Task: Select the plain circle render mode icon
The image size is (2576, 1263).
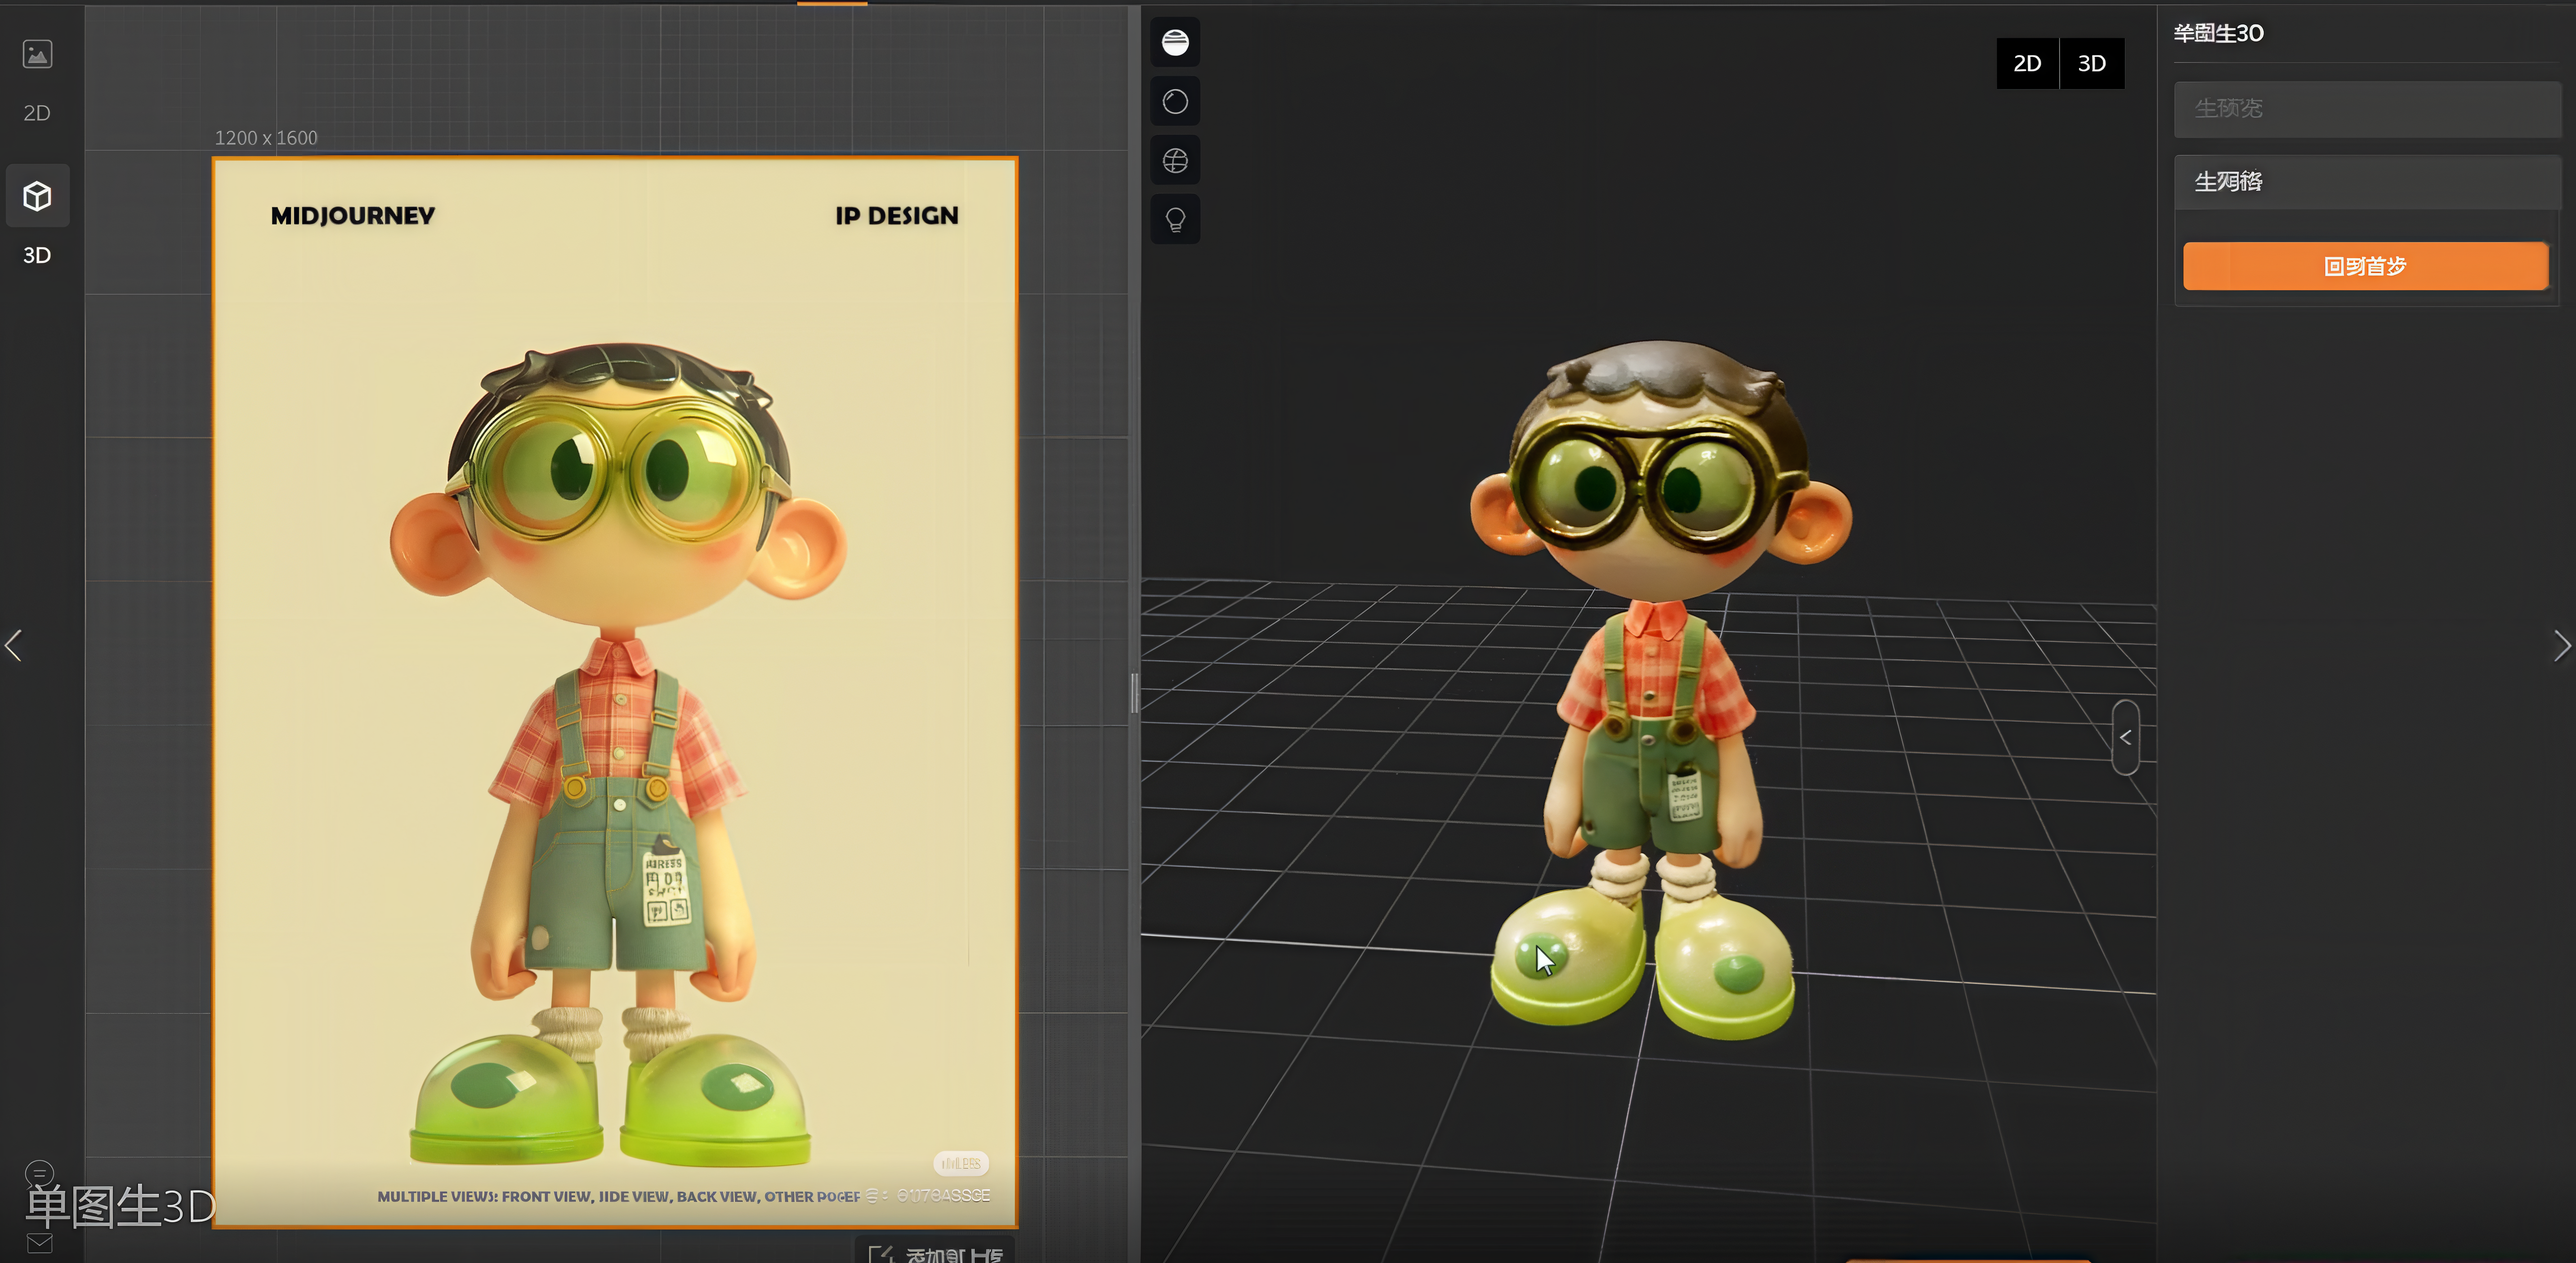Action: click(x=1175, y=101)
